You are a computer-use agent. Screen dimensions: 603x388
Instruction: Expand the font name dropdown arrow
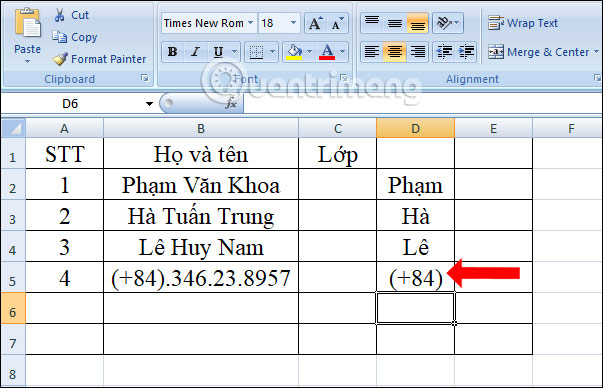tap(251, 23)
